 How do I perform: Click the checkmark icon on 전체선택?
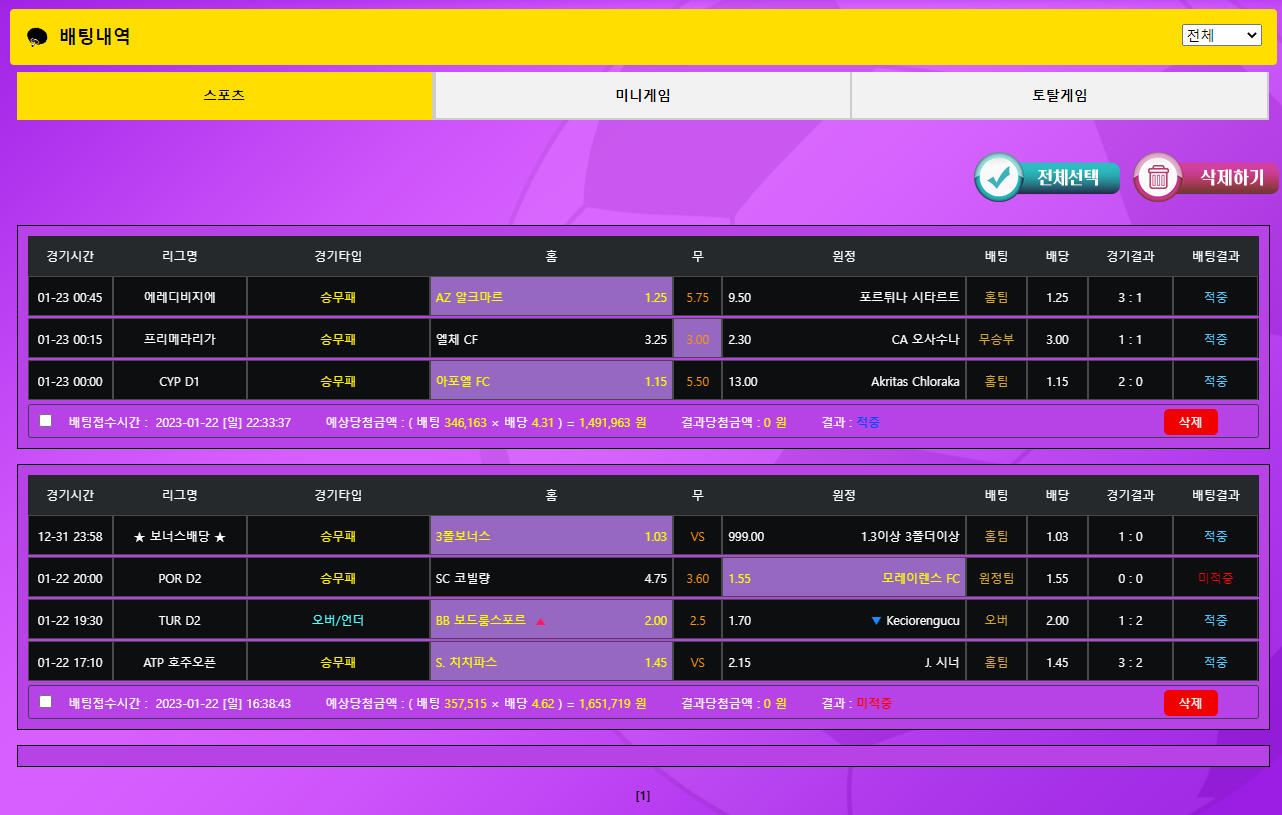tap(997, 178)
